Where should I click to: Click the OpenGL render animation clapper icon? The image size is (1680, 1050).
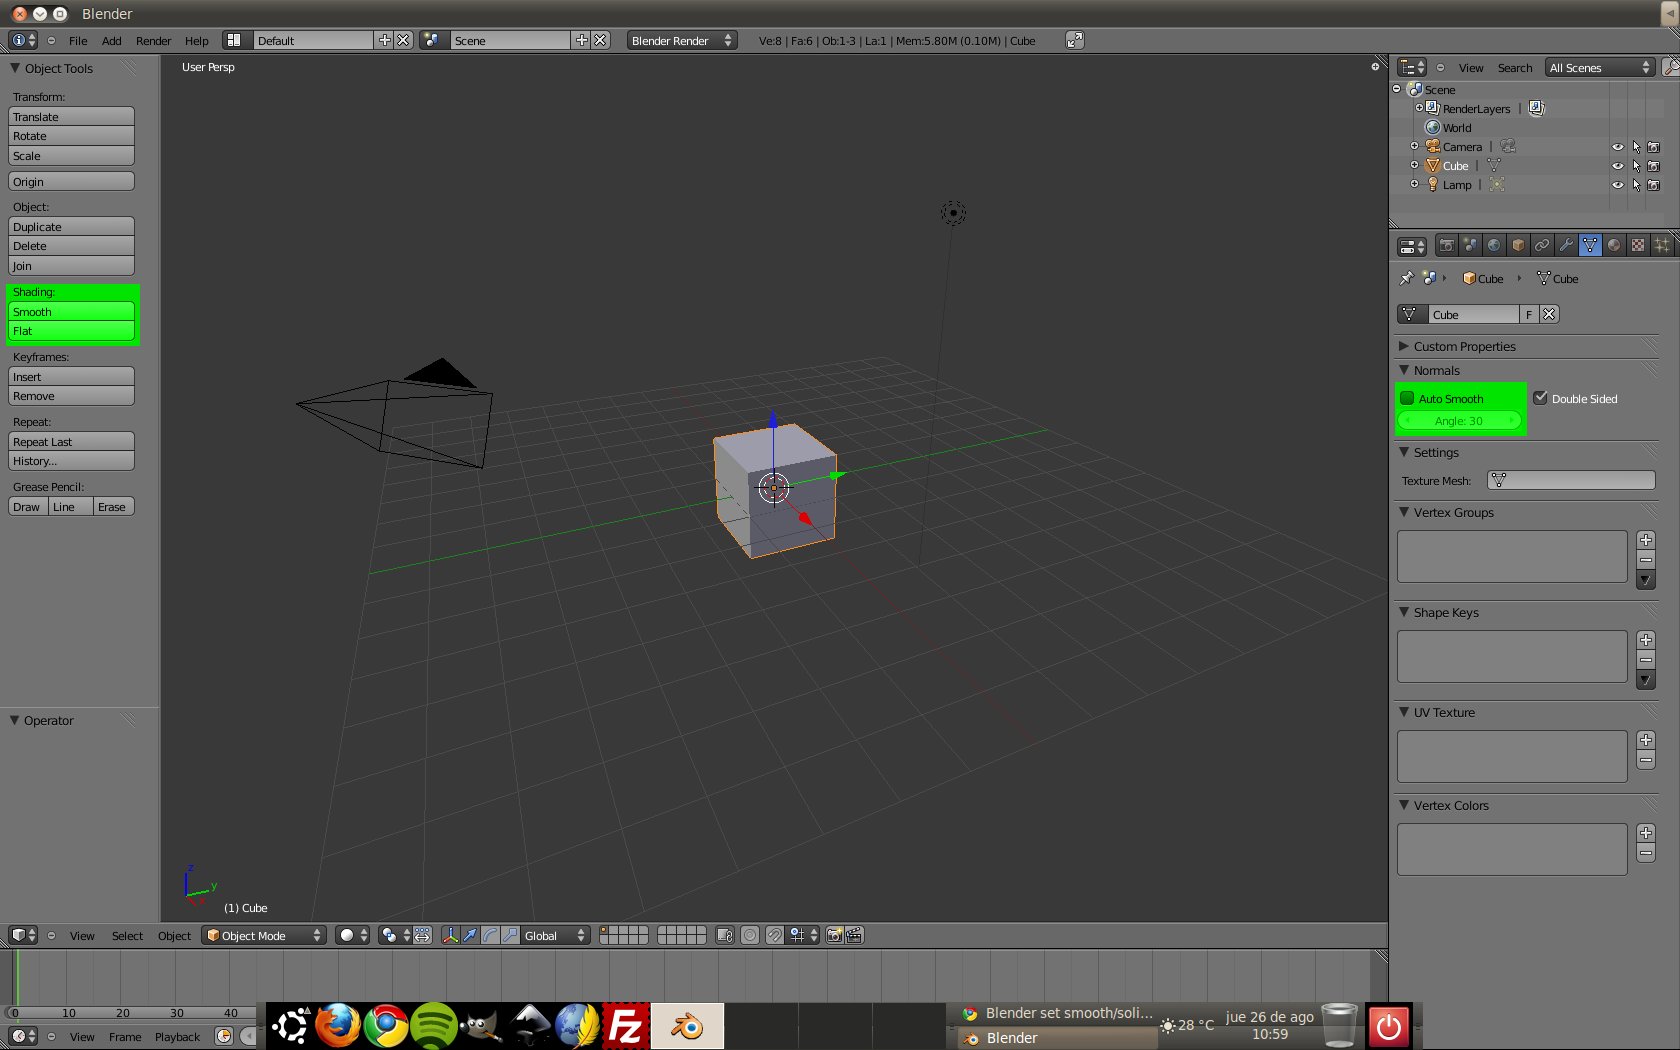(x=854, y=935)
